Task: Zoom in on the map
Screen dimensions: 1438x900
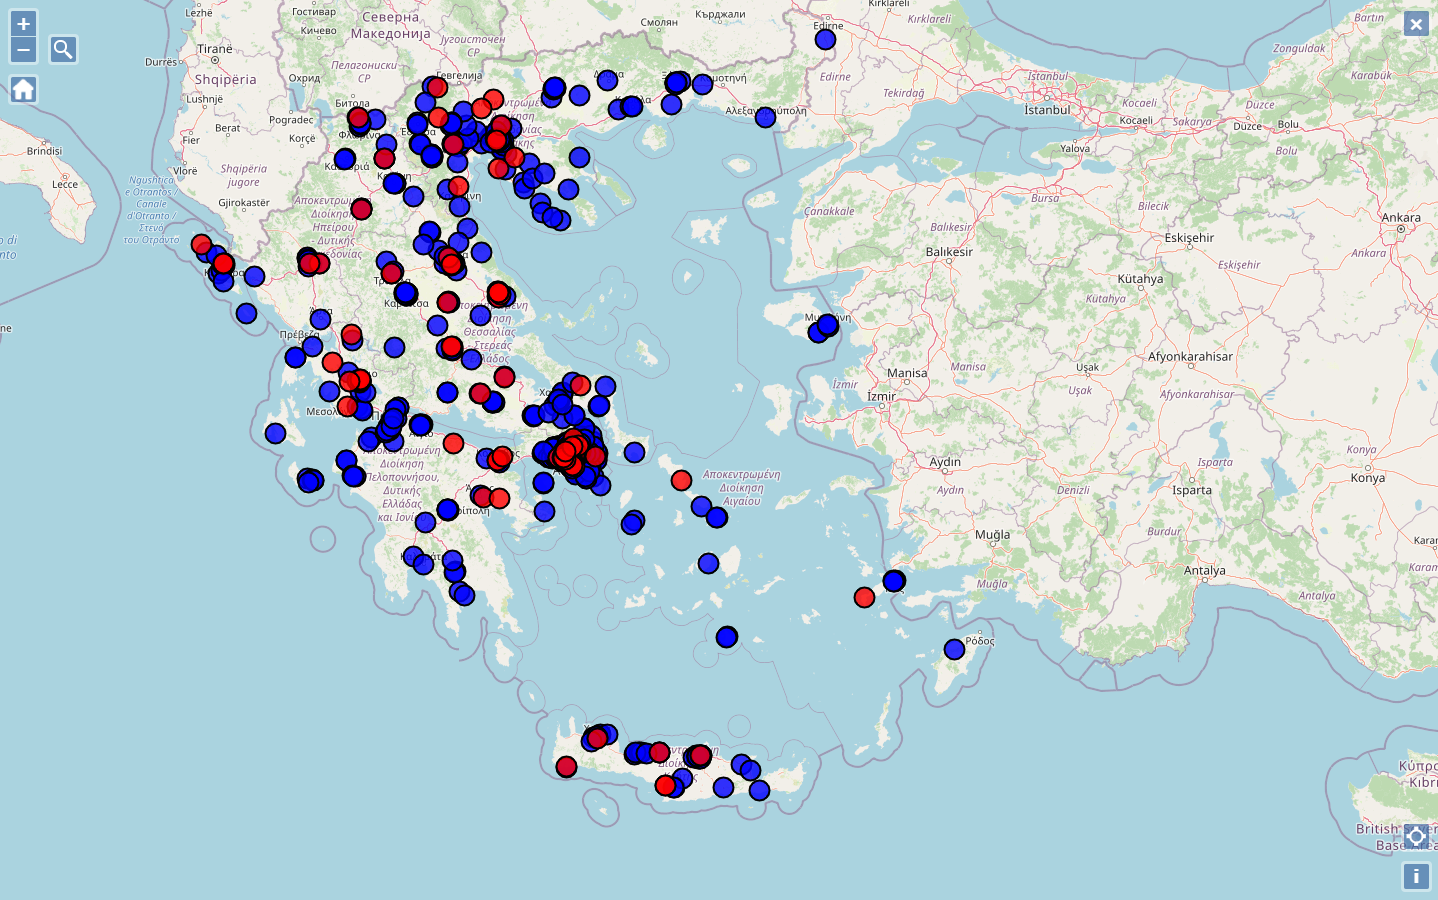Action: (23, 23)
